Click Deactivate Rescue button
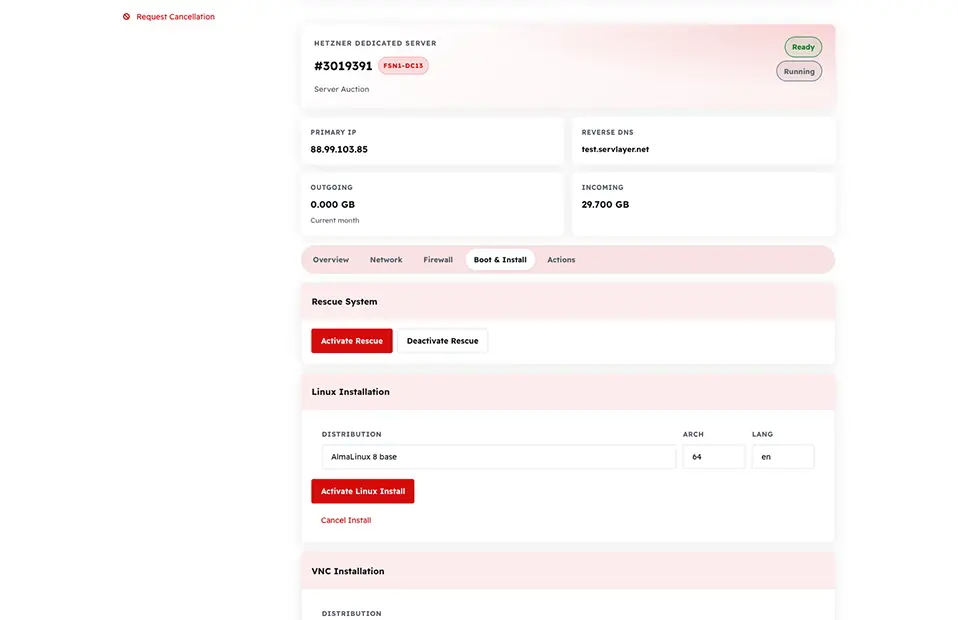The width and height of the screenshot is (958, 620). [442, 341]
